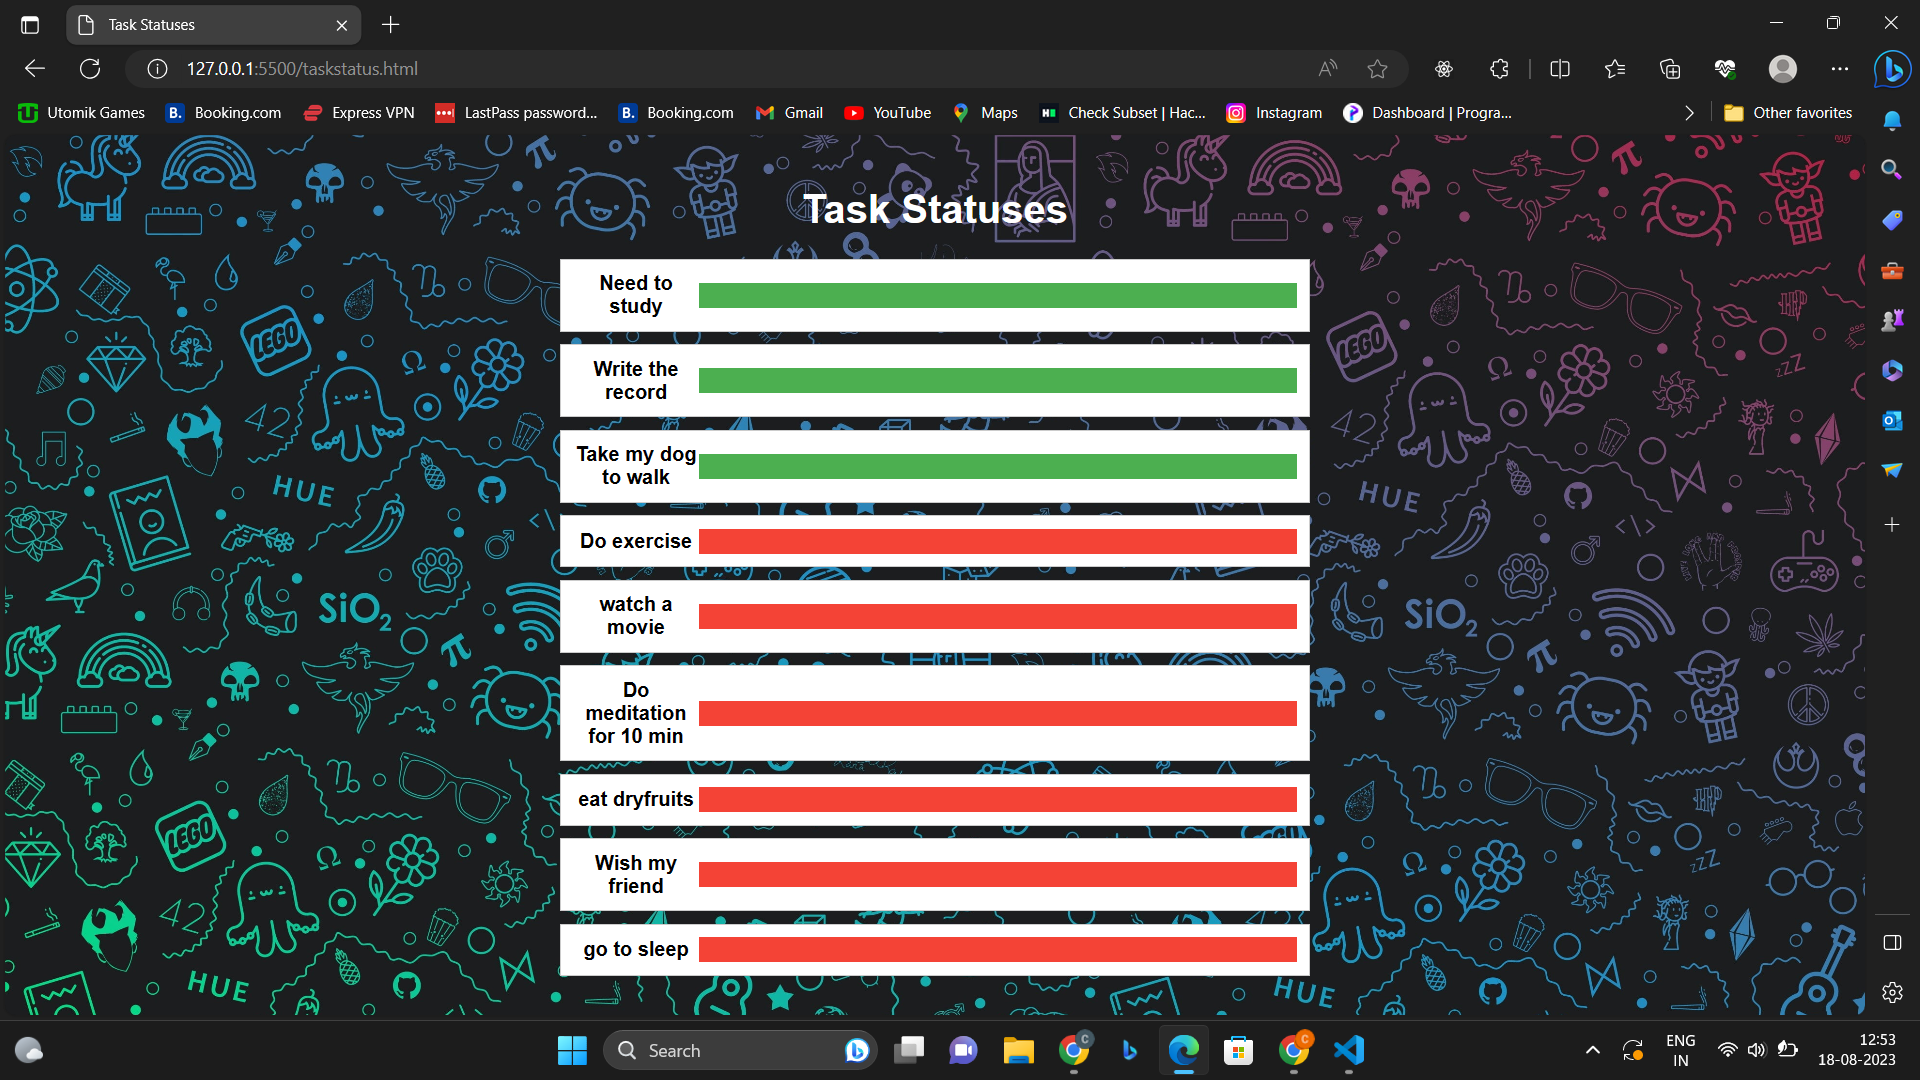Screen dimensions: 1920x1080
Task: Open the Settings and more menu
Action: [x=1841, y=68]
